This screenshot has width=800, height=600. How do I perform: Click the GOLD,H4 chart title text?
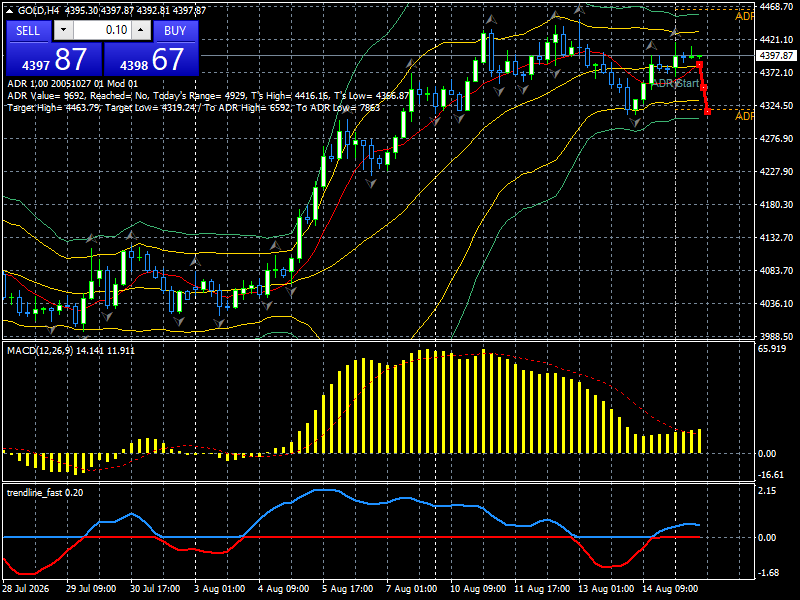pos(39,10)
